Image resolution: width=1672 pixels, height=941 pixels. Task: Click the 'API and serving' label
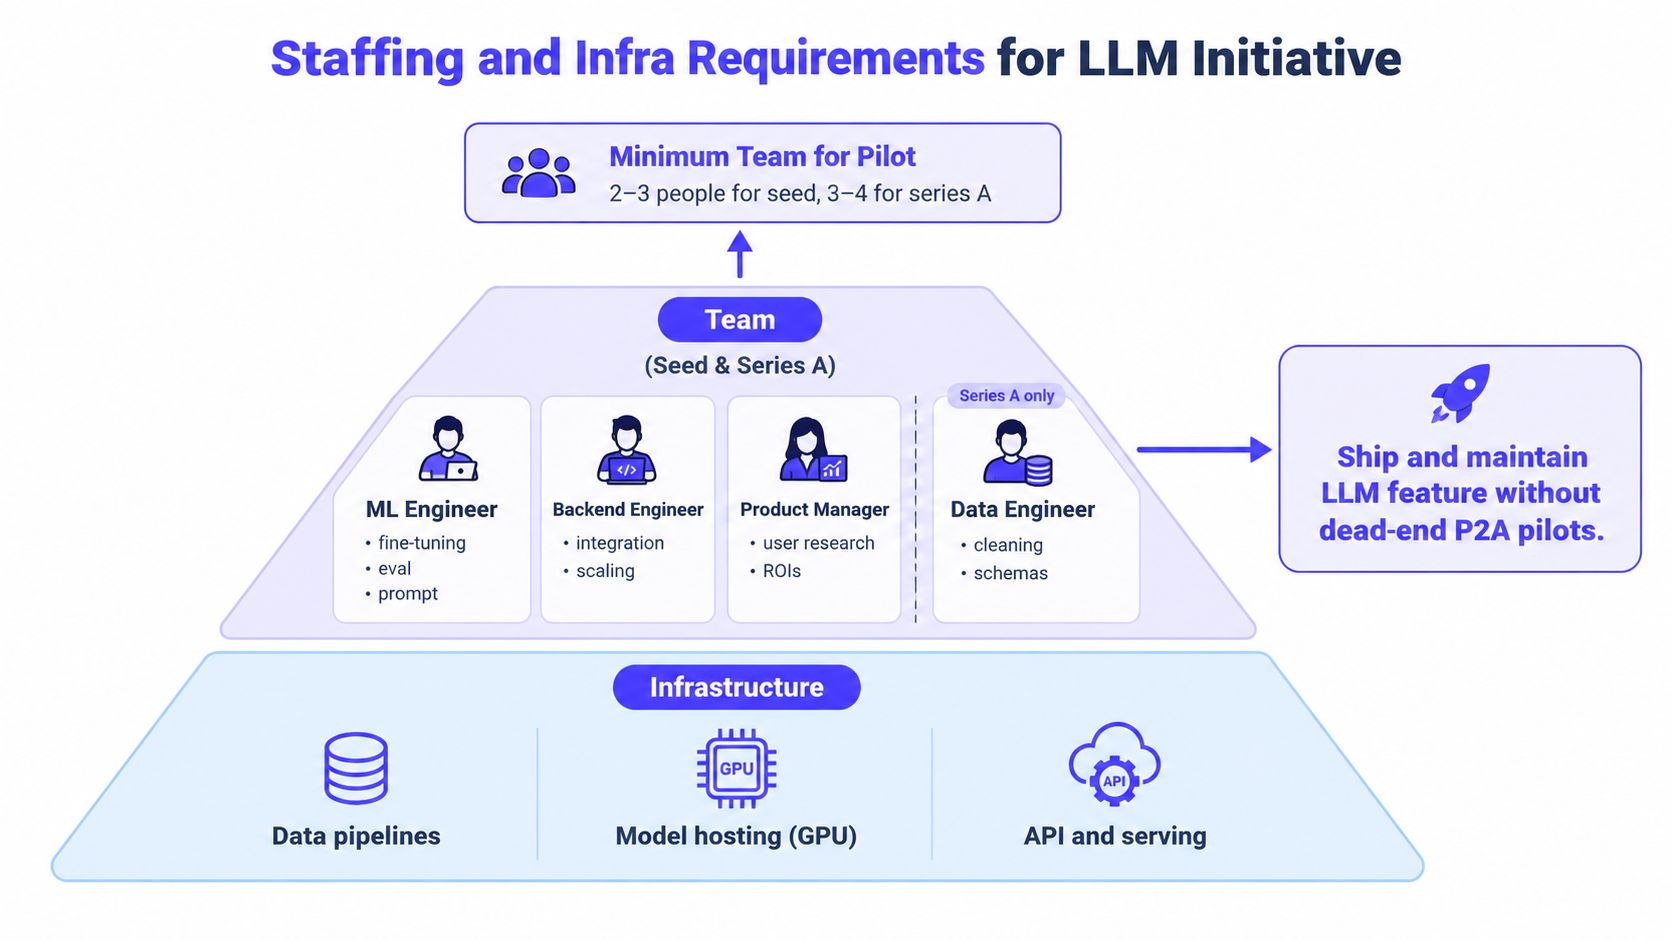[1115, 836]
